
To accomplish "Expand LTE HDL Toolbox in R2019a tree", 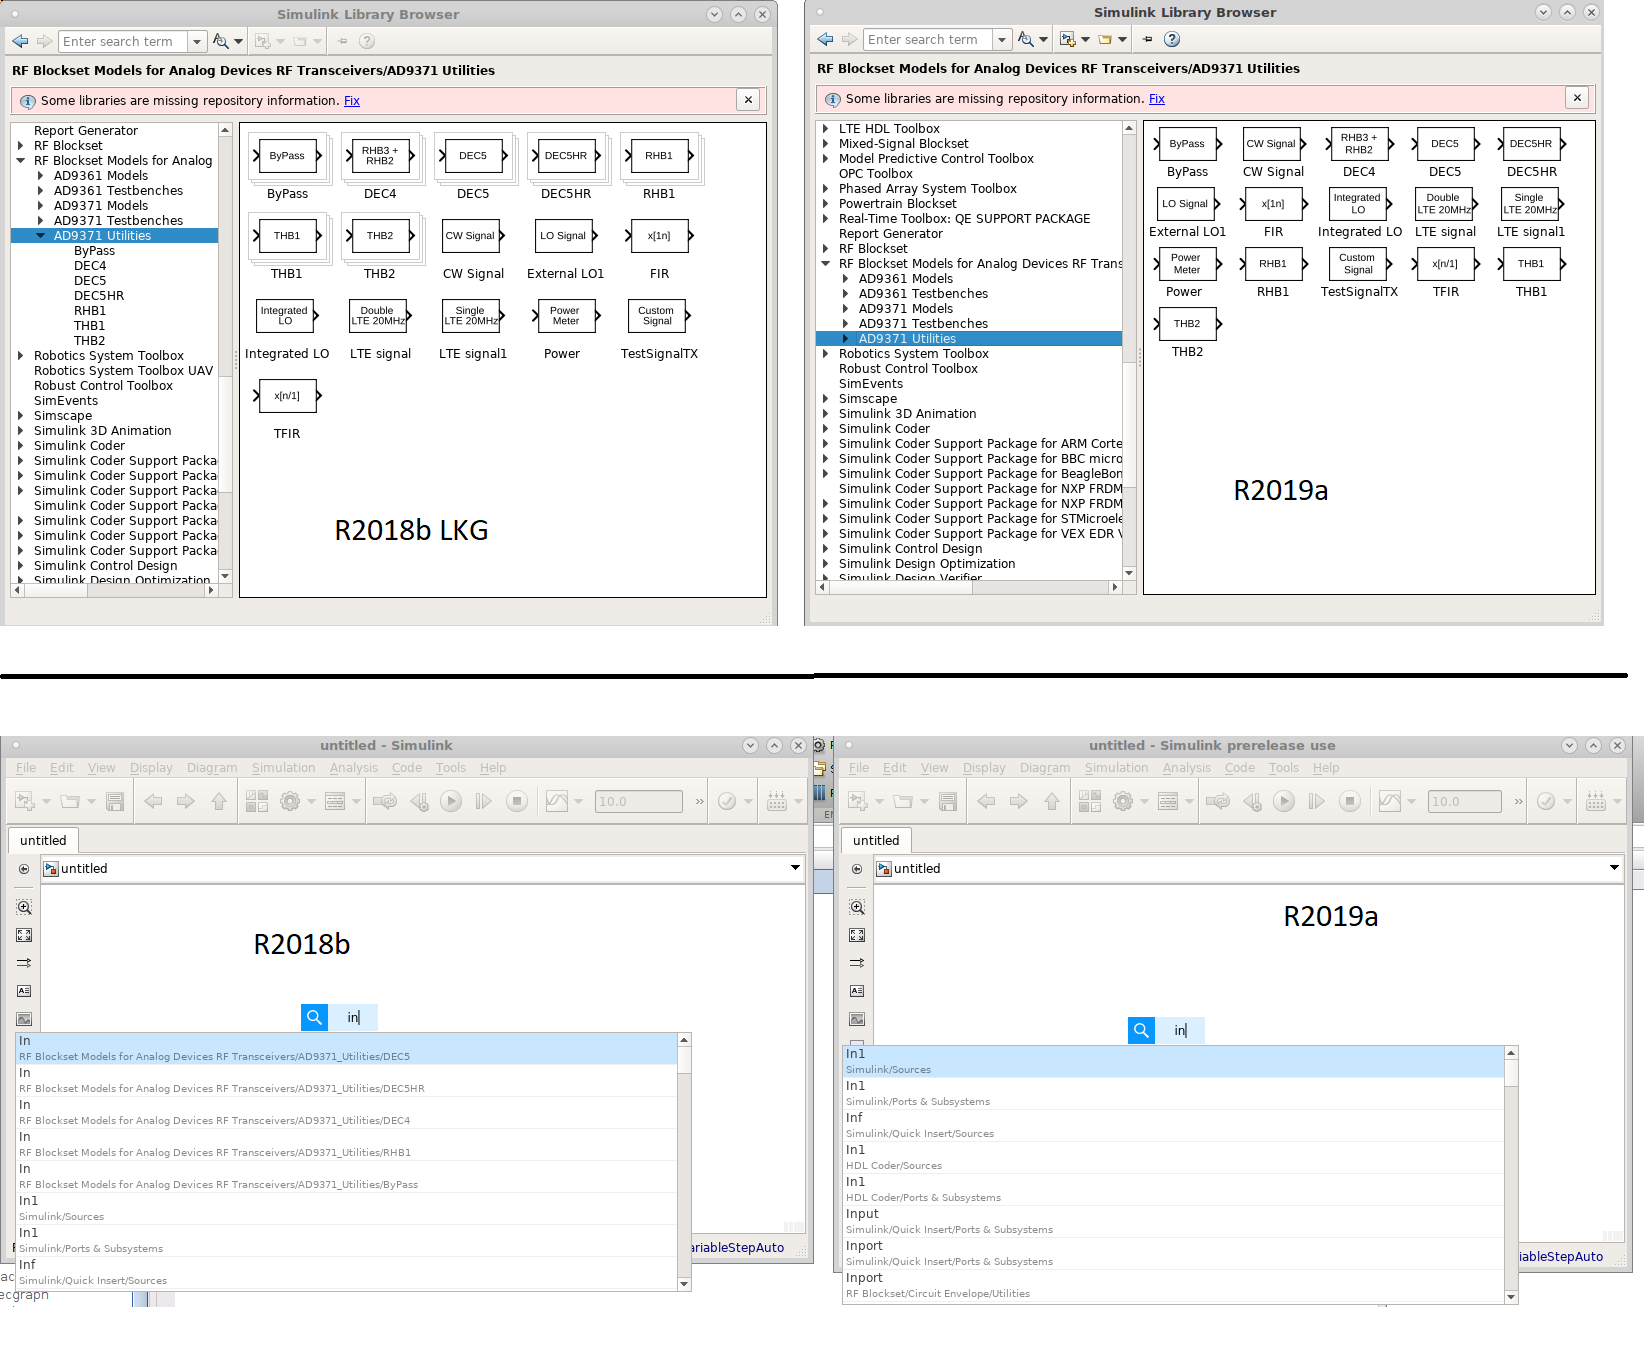I will point(825,129).
